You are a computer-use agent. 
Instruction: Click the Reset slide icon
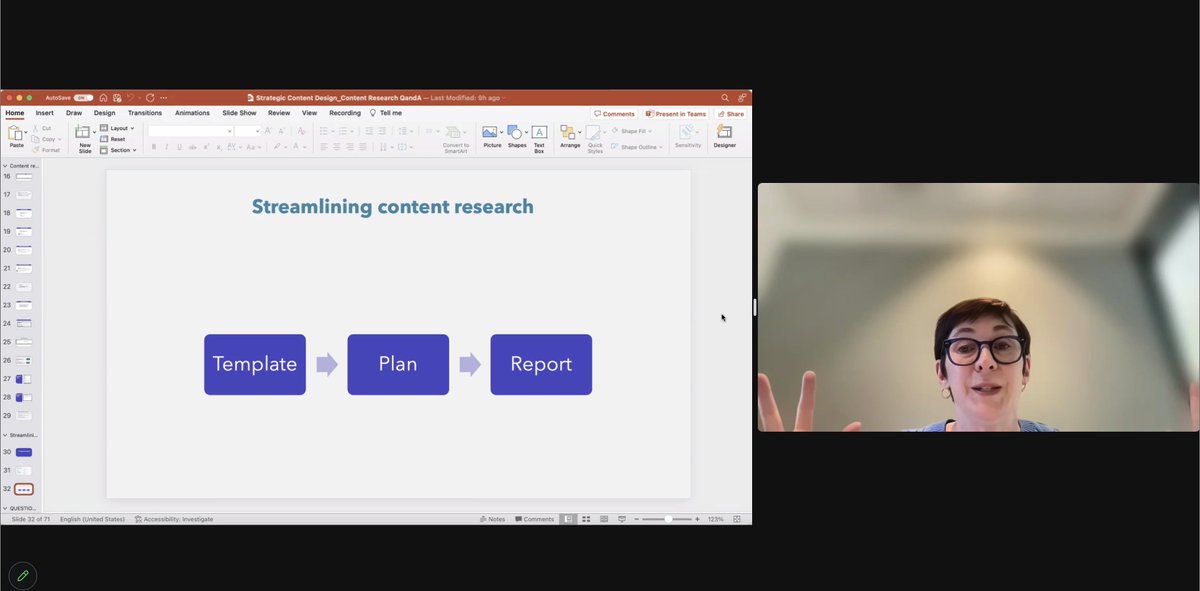point(104,139)
